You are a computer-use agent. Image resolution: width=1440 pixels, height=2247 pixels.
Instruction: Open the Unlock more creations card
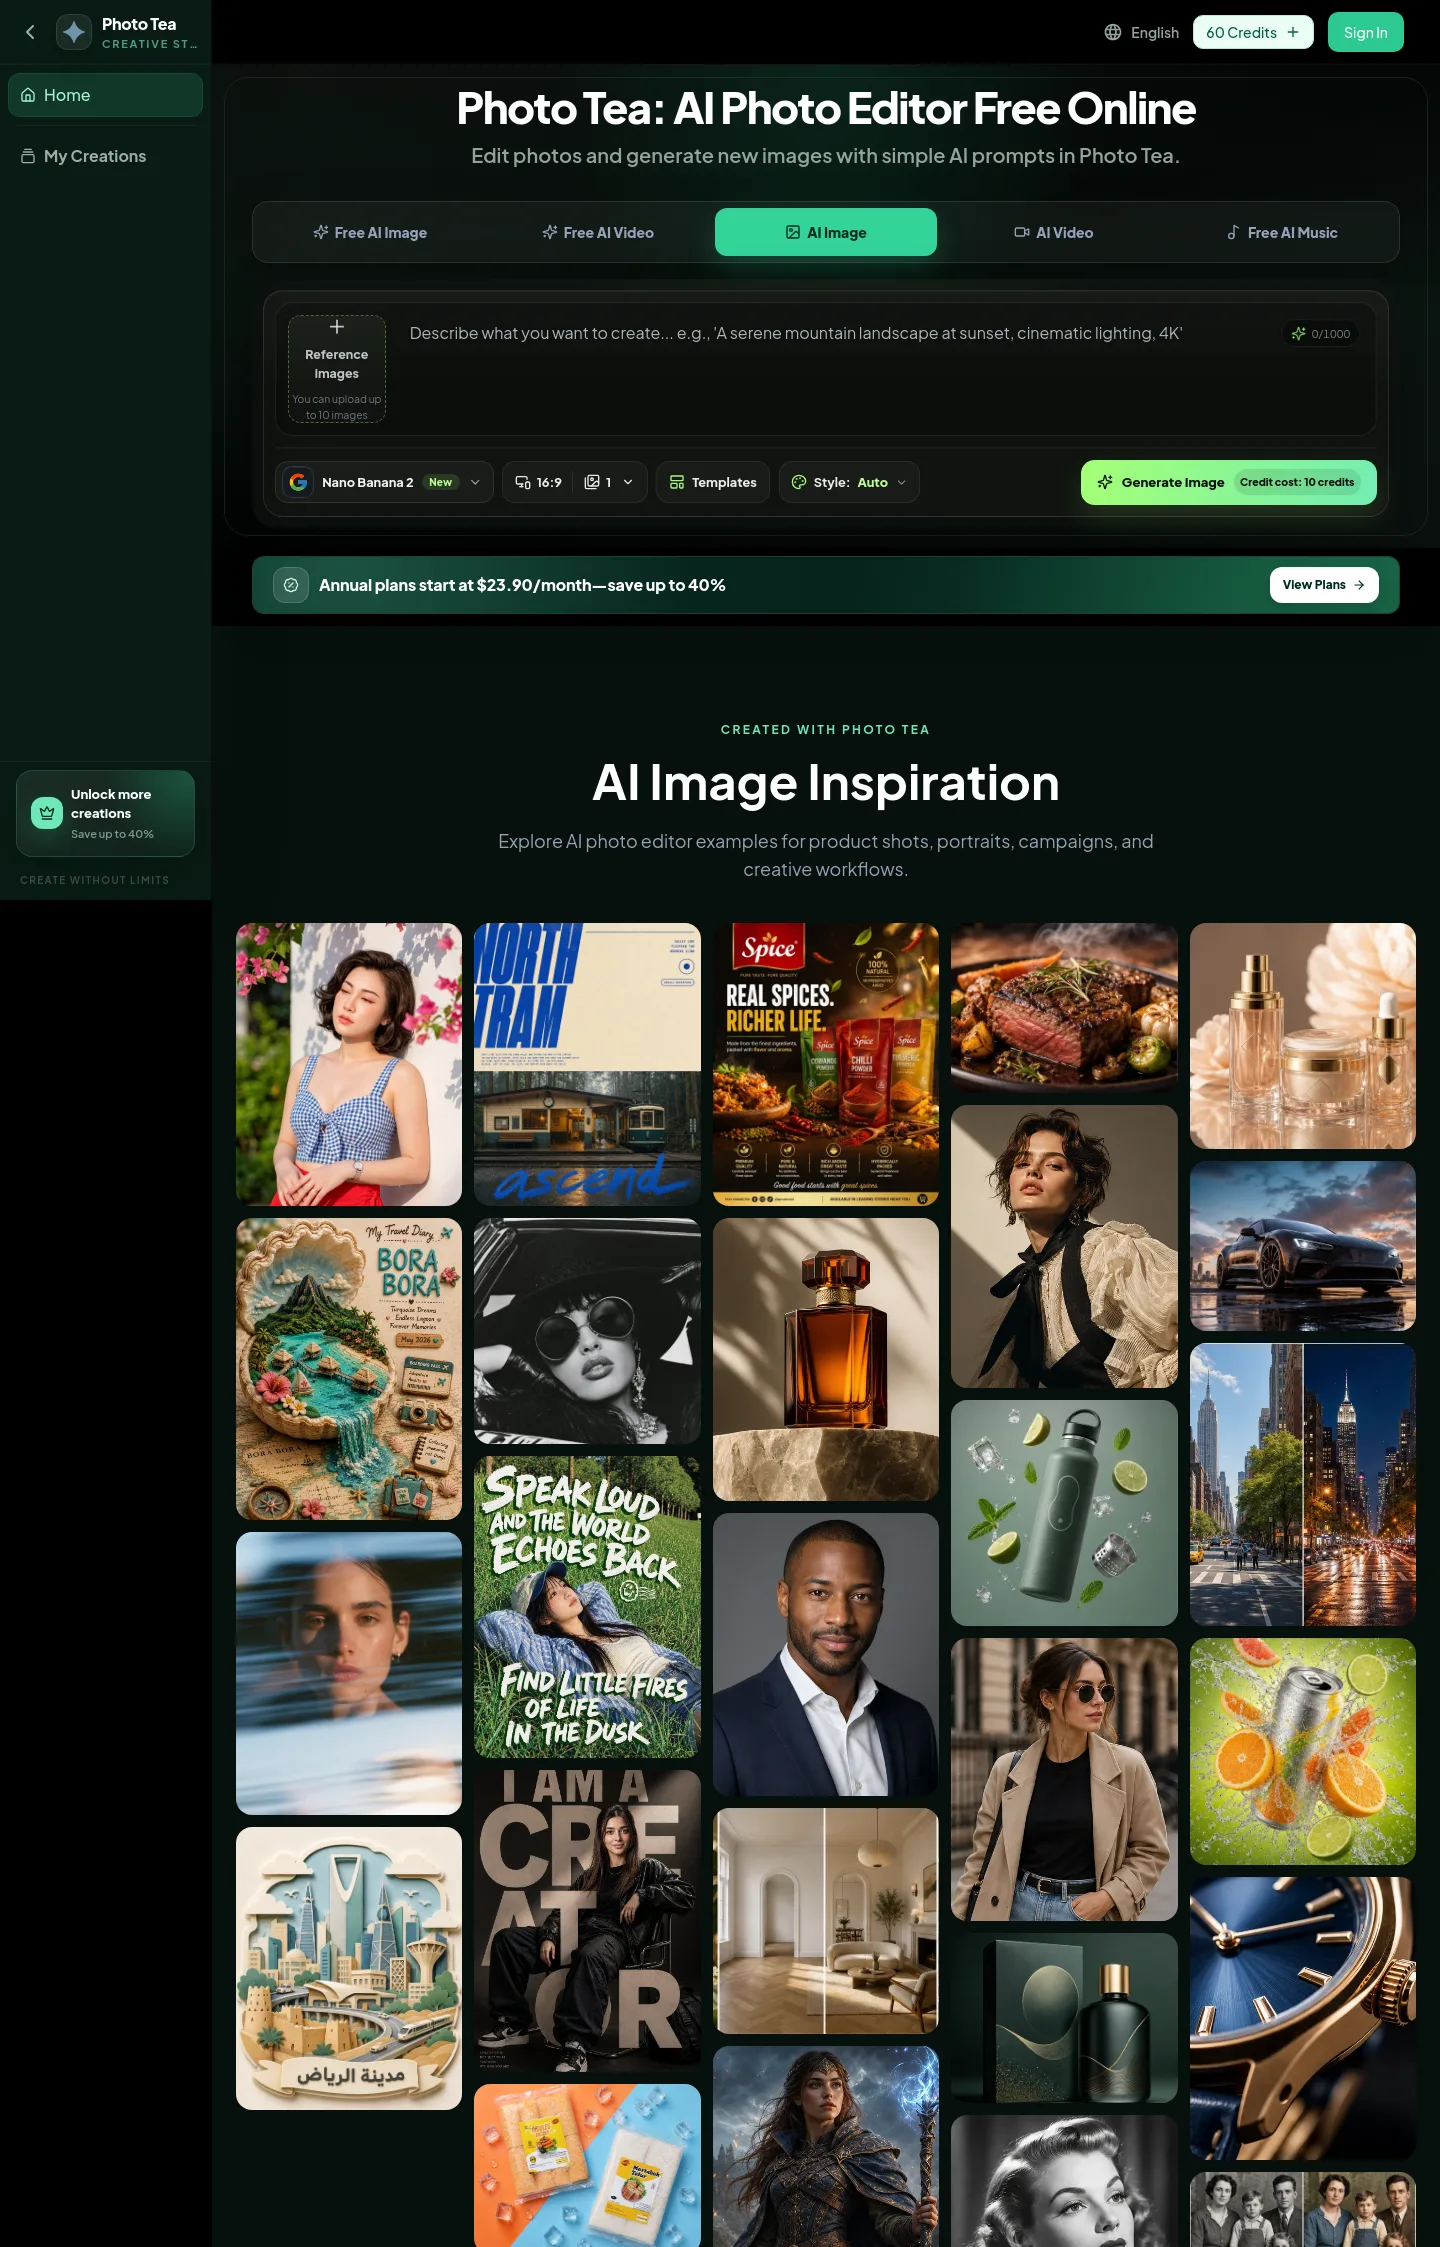pyautogui.click(x=105, y=813)
